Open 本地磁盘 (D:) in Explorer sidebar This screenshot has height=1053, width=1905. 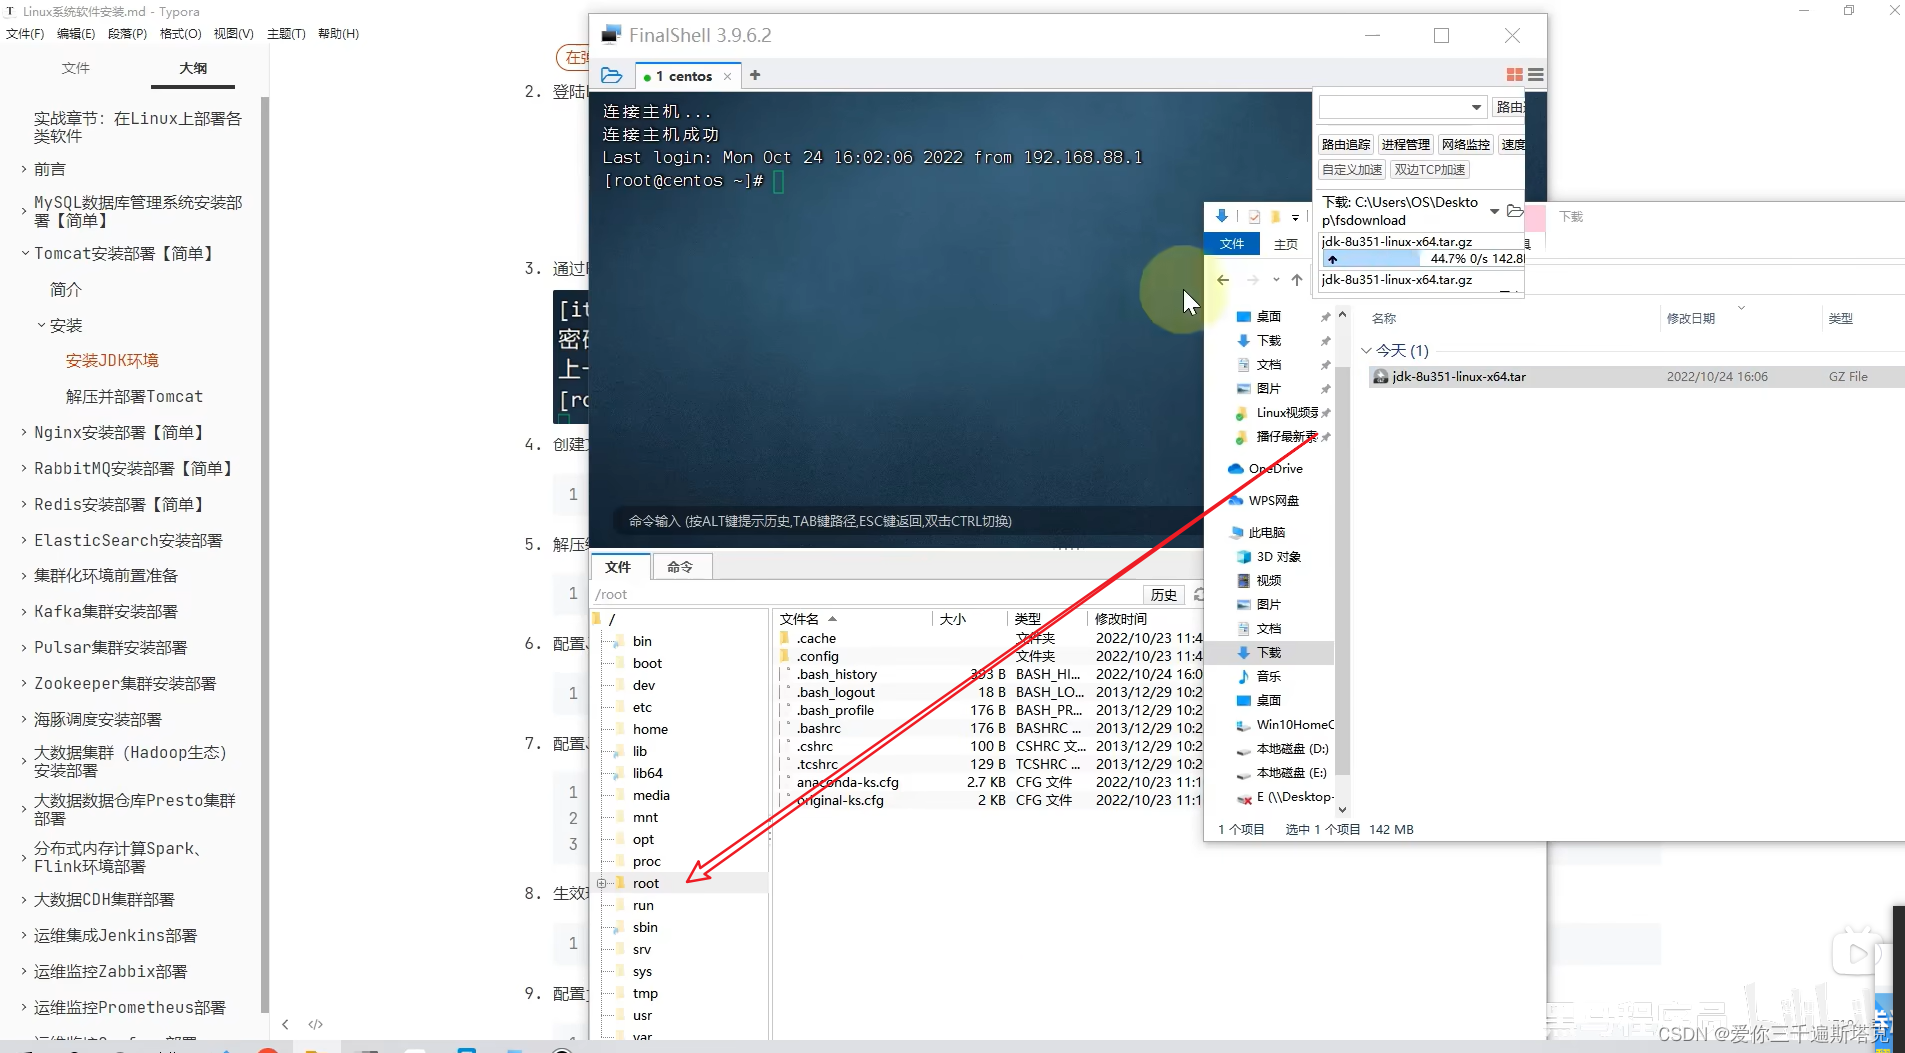click(x=1284, y=749)
